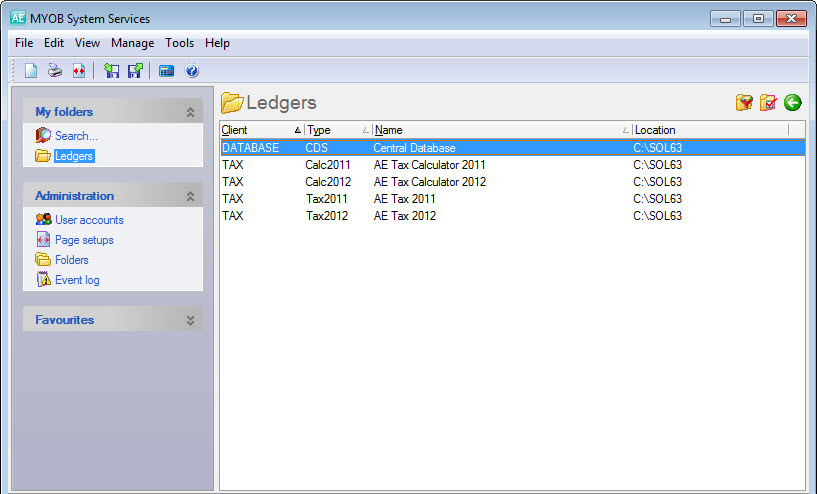Click the page setup toolbar icon

click(79, 70)
